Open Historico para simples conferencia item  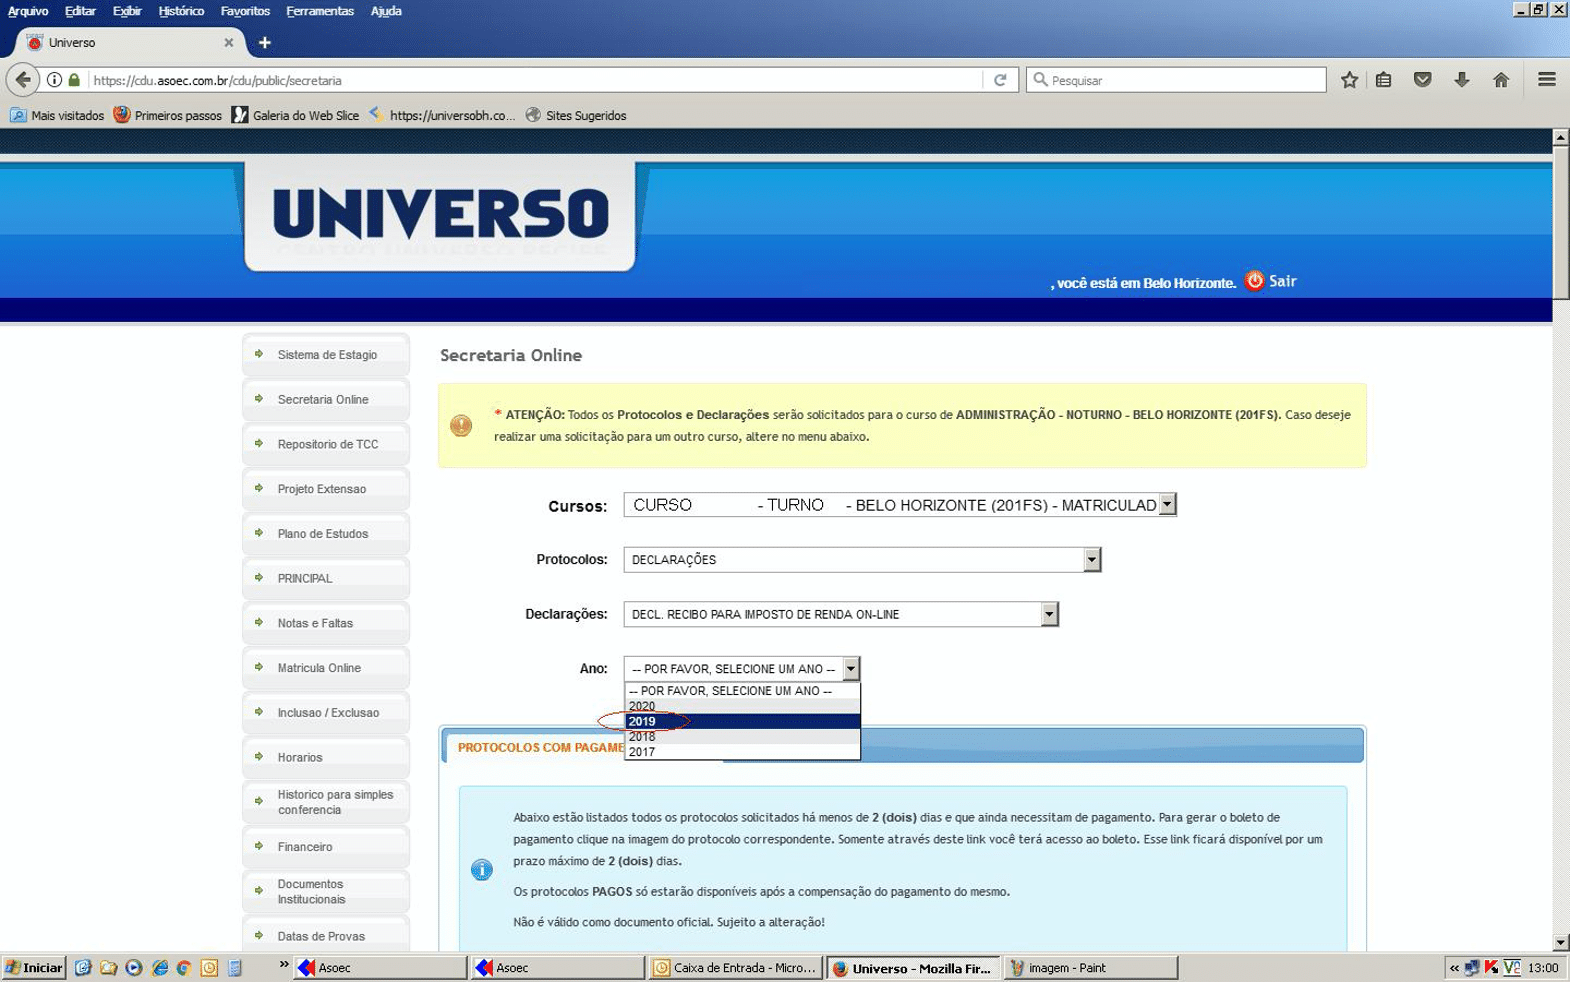click(x=326, y=802)
